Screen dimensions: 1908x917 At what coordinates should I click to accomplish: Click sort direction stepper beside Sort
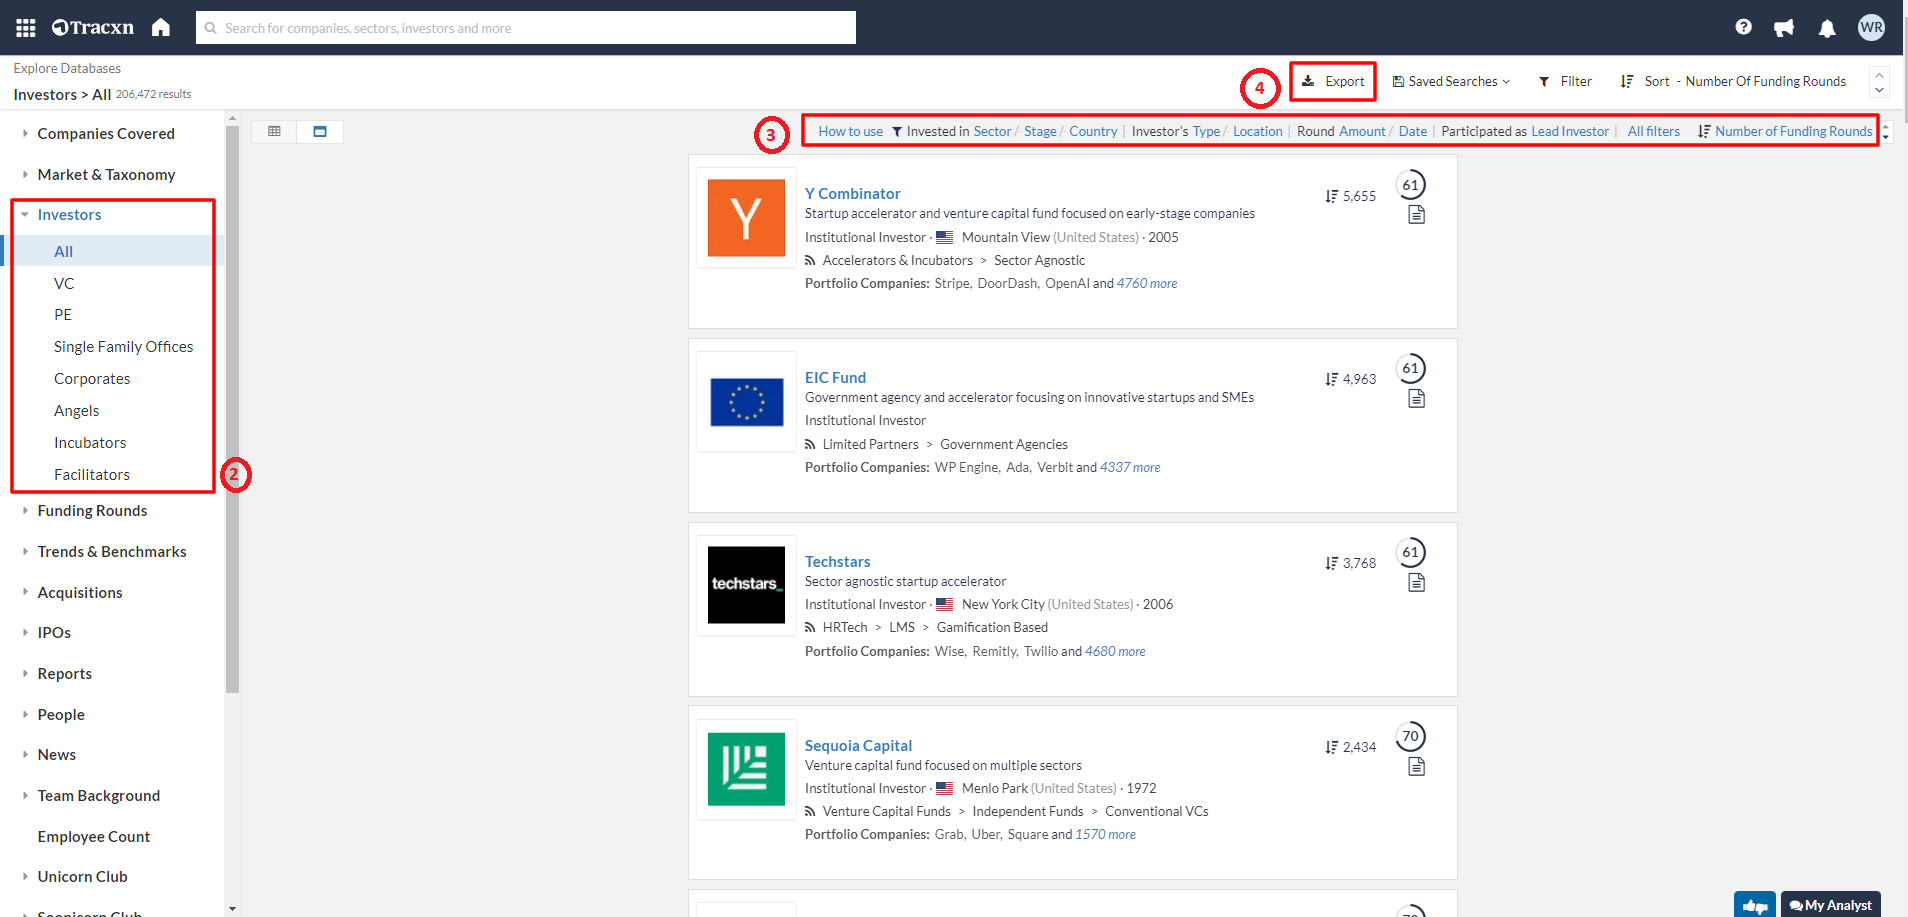click(1879, 82)
